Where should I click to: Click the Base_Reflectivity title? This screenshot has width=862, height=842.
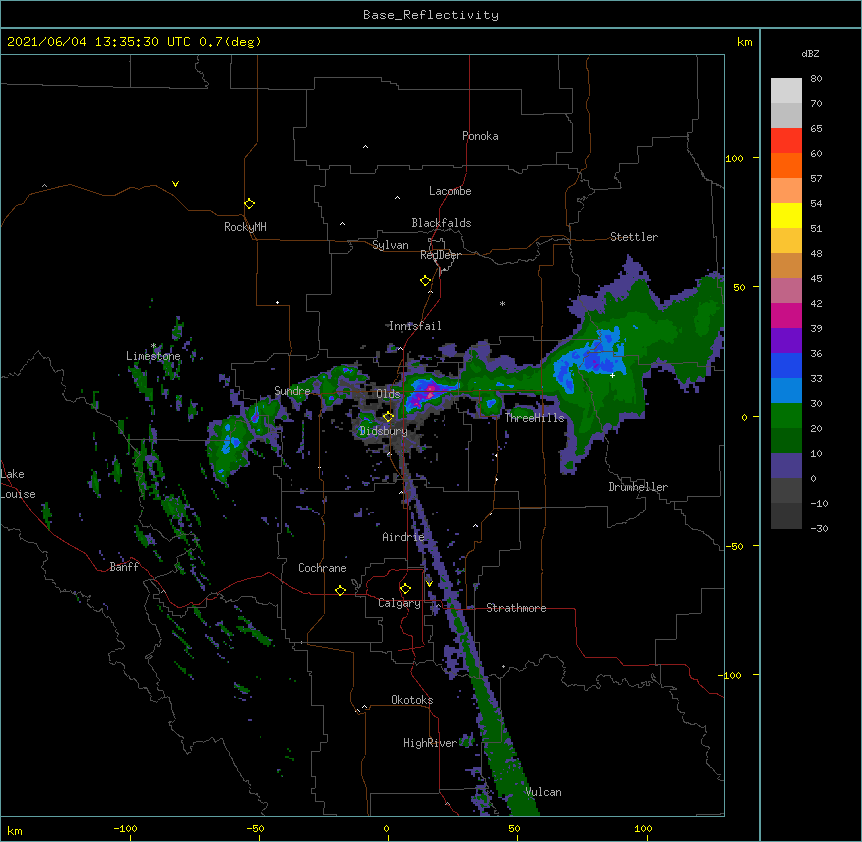[x=431, y=15]
